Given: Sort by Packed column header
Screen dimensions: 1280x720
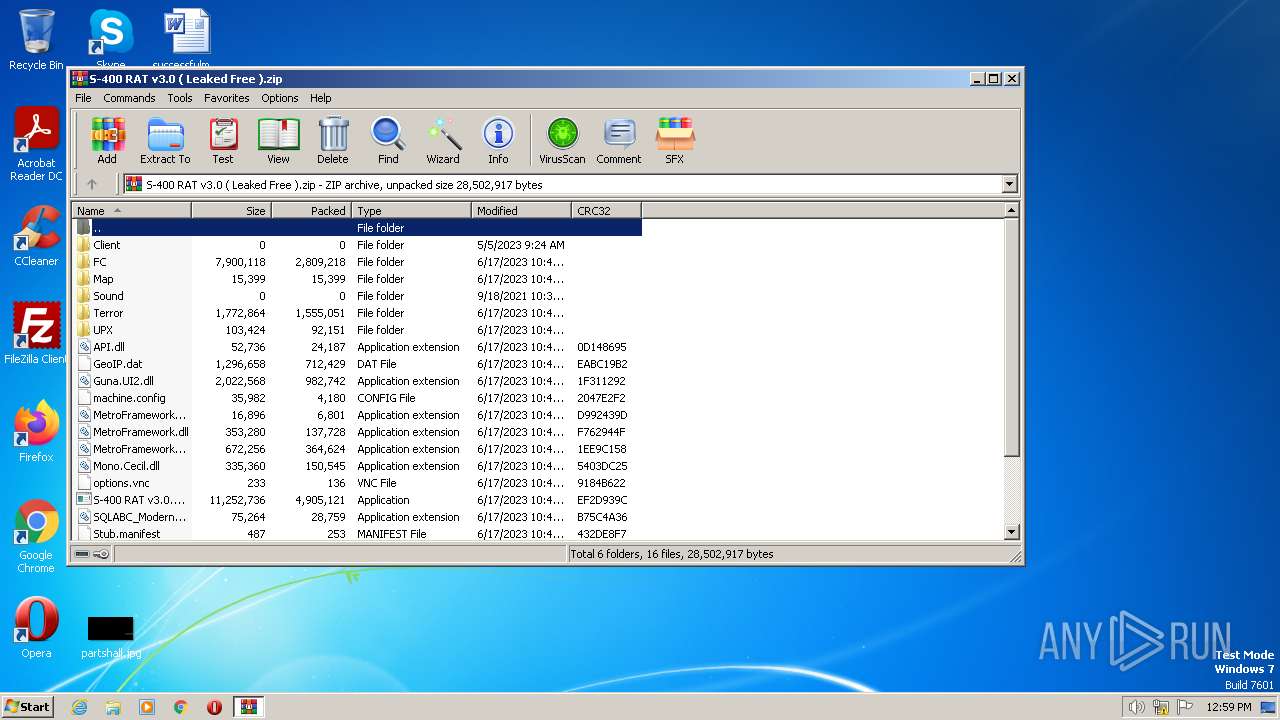Looking at the screenshot, I should pyautogui.click(x=311, y=210).
